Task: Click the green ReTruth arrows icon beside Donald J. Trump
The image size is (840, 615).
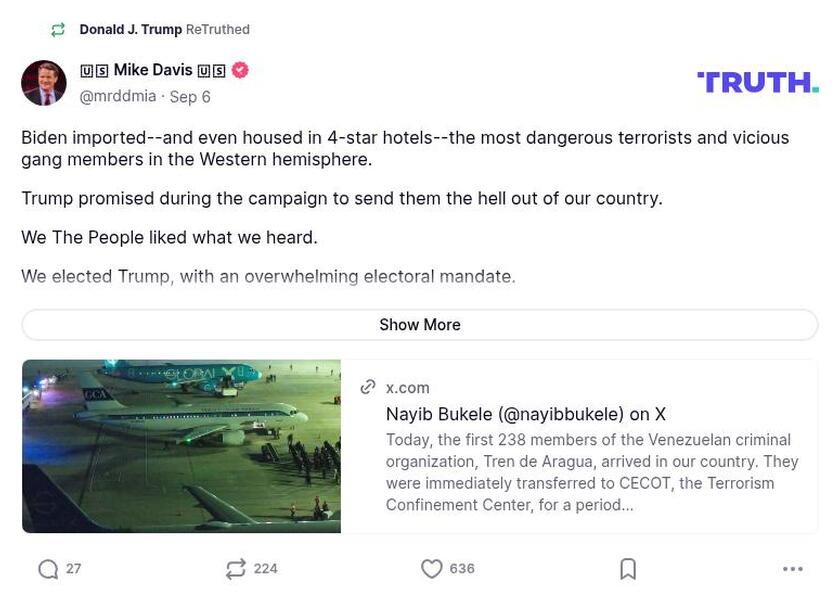Action: [x=57, y=29]
